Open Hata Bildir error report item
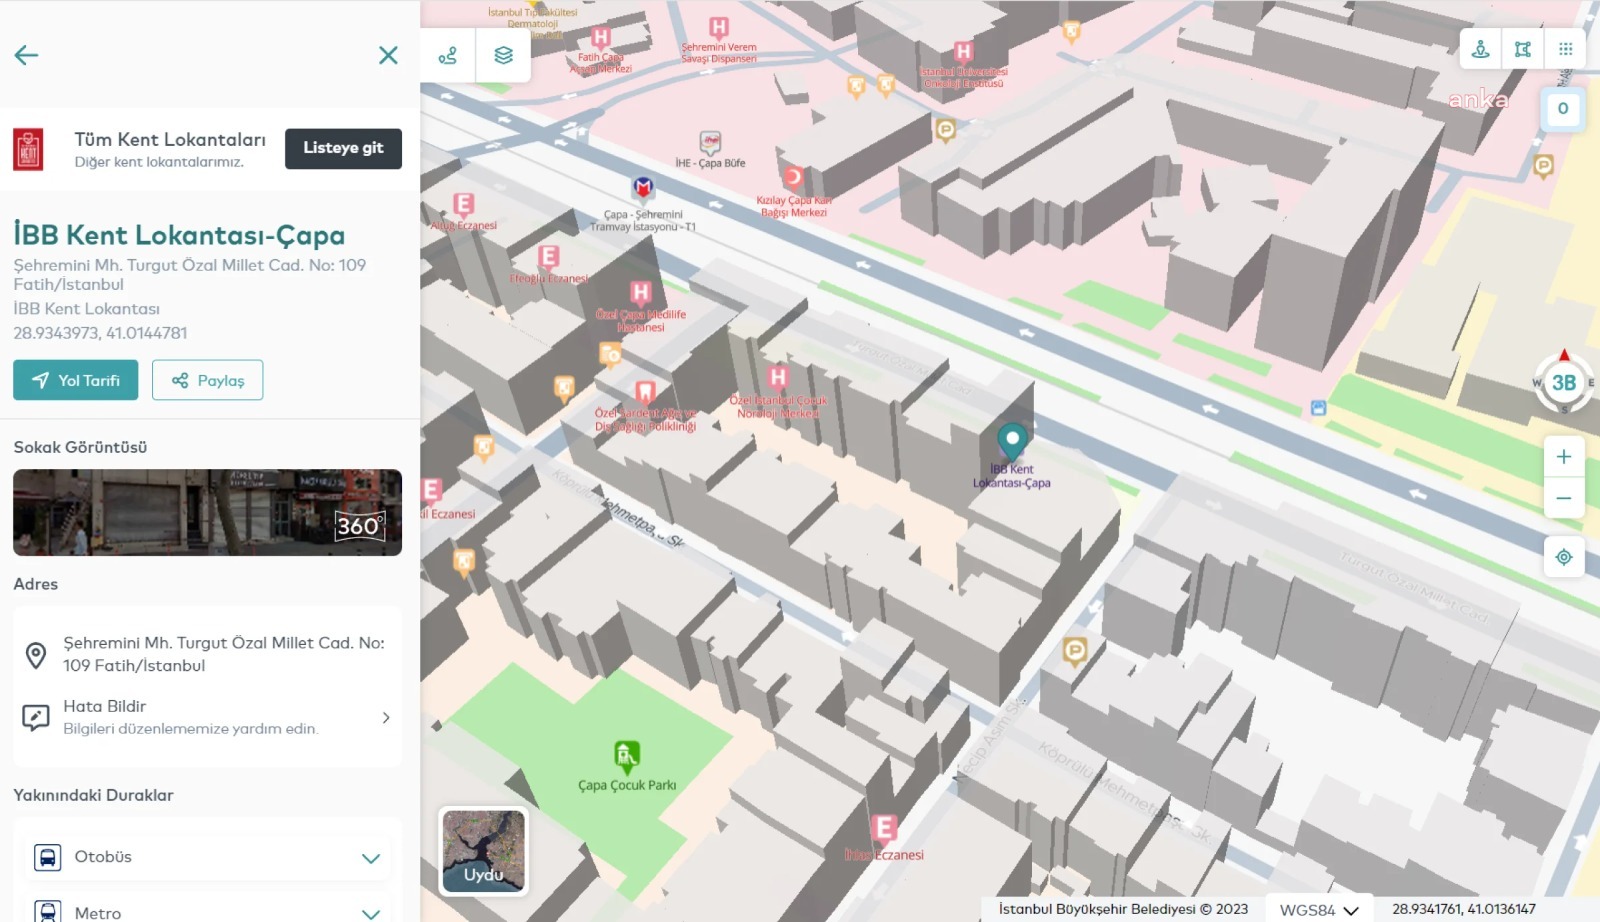This screenshot has width=1600, height=922. click(x=207, y=717)
